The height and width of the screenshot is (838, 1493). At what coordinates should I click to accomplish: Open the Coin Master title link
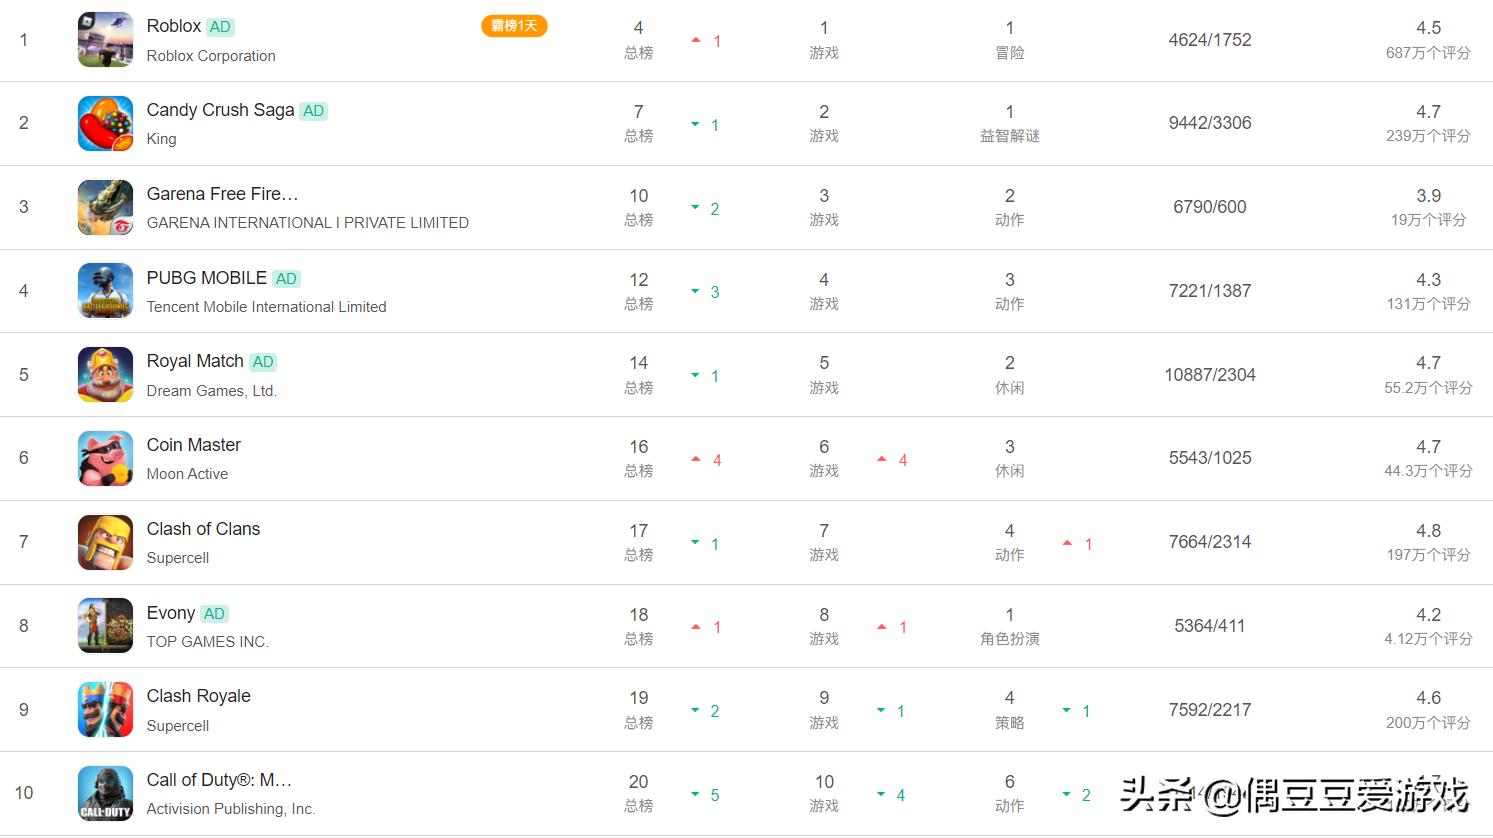194,445
